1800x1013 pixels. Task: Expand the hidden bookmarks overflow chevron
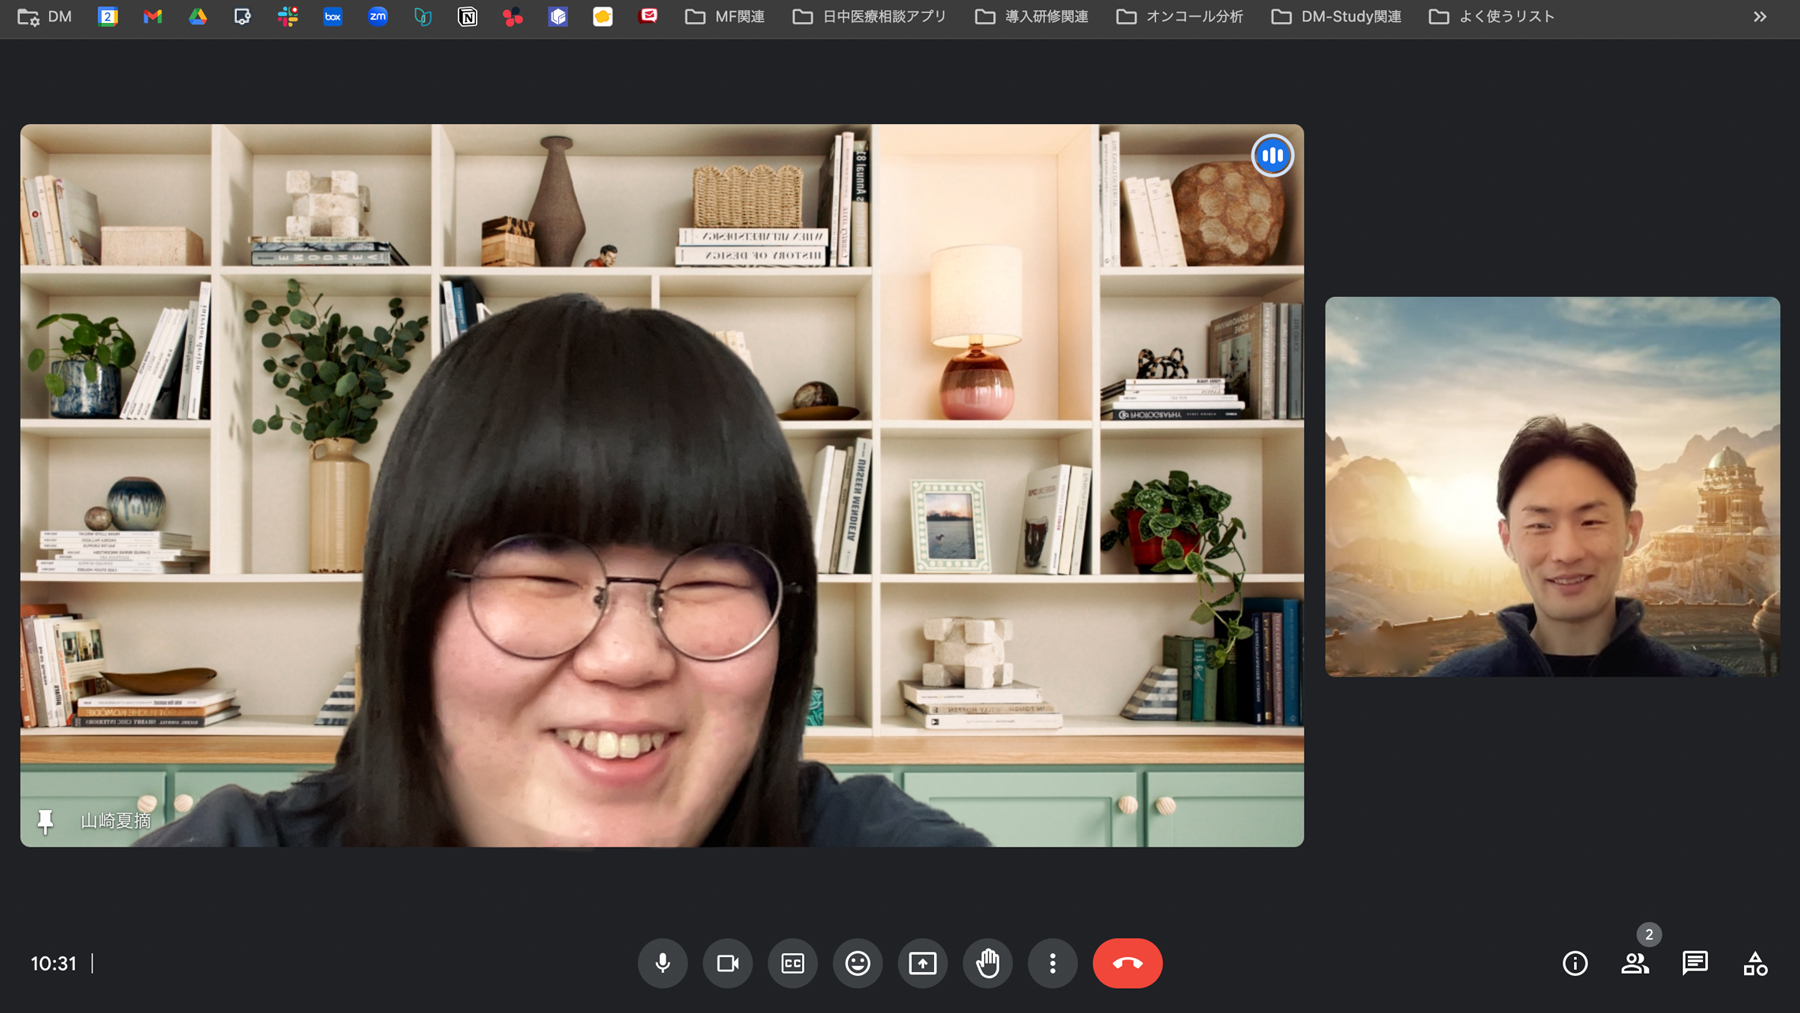coord(1760,17)
